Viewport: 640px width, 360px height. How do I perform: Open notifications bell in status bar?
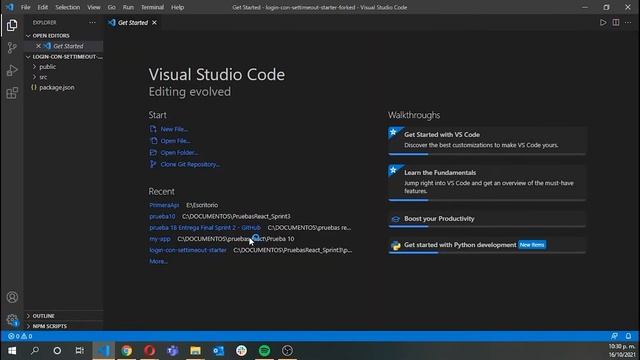[628, 336]
